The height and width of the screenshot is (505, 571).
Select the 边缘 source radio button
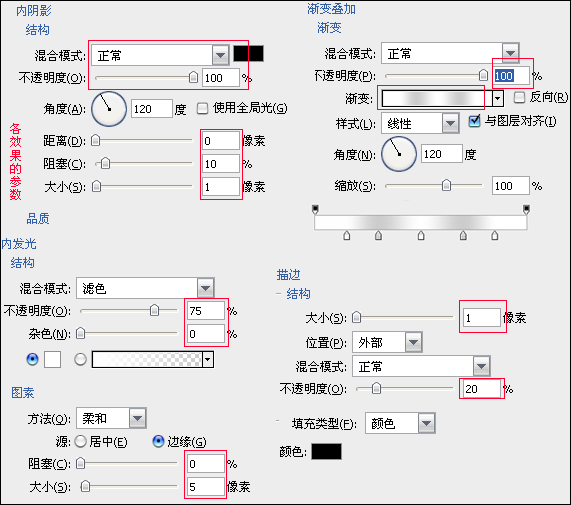(x=158, y=441)
